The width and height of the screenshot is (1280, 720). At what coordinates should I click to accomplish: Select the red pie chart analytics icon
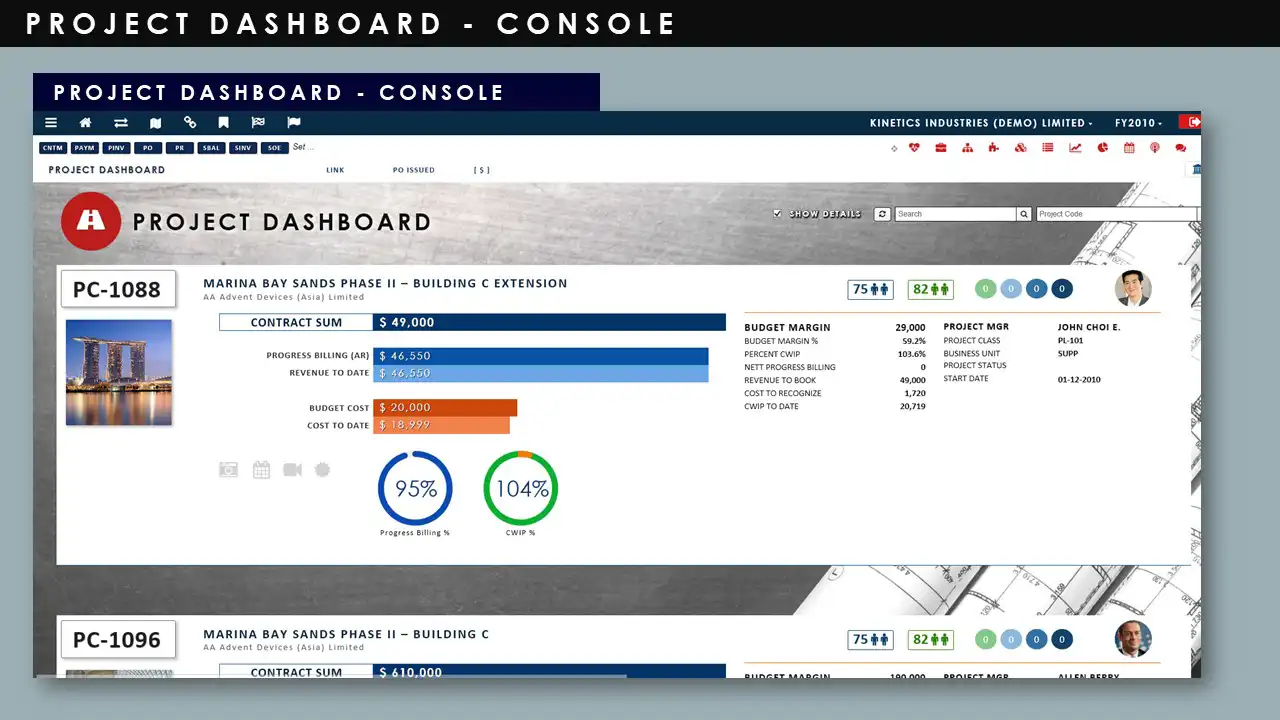(x=1102, y=147)
